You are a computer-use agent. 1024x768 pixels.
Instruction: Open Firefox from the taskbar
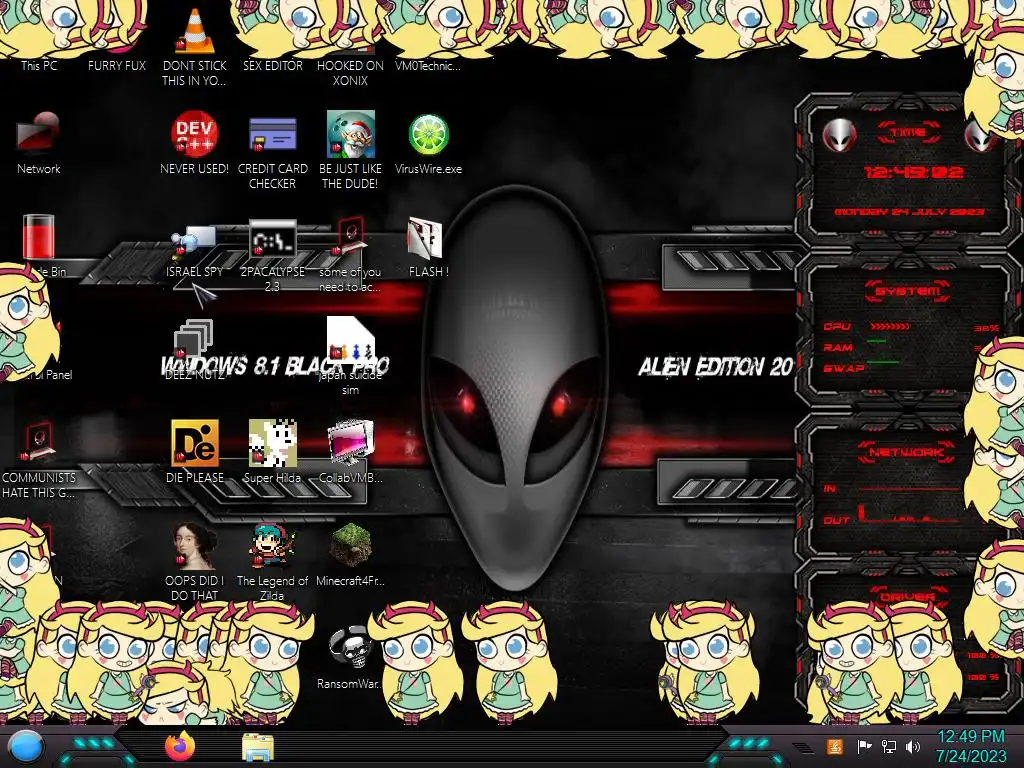click(x=180, y=746)
